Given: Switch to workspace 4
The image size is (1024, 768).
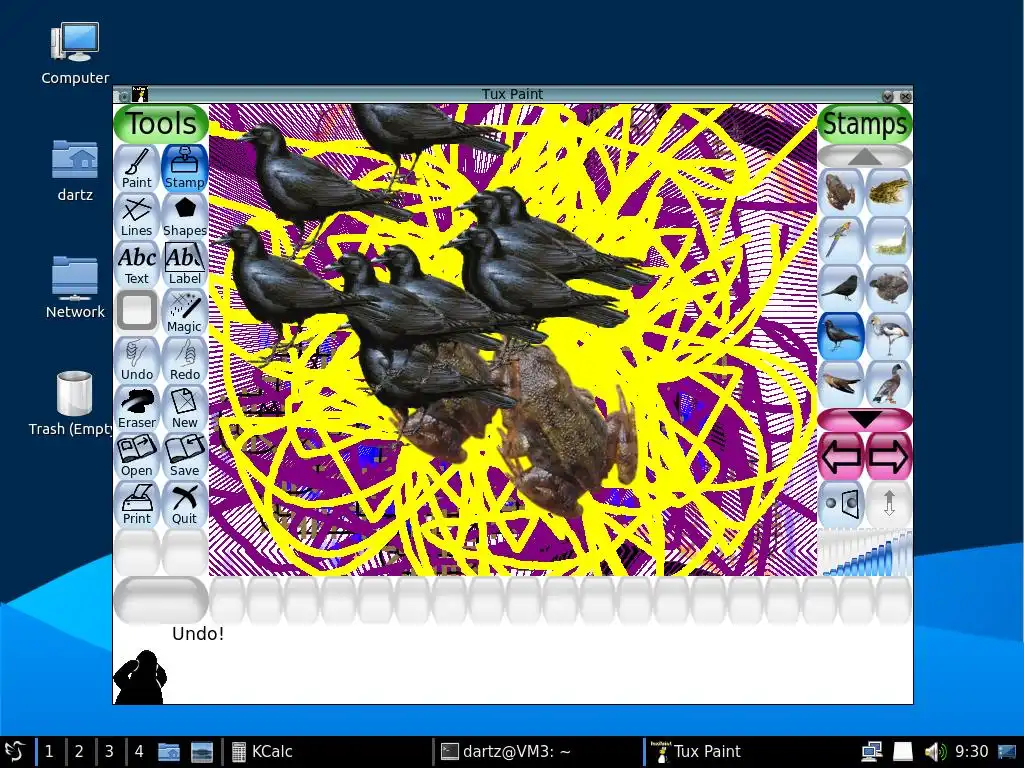Looking at the screenshot, I should coord(139,752).
